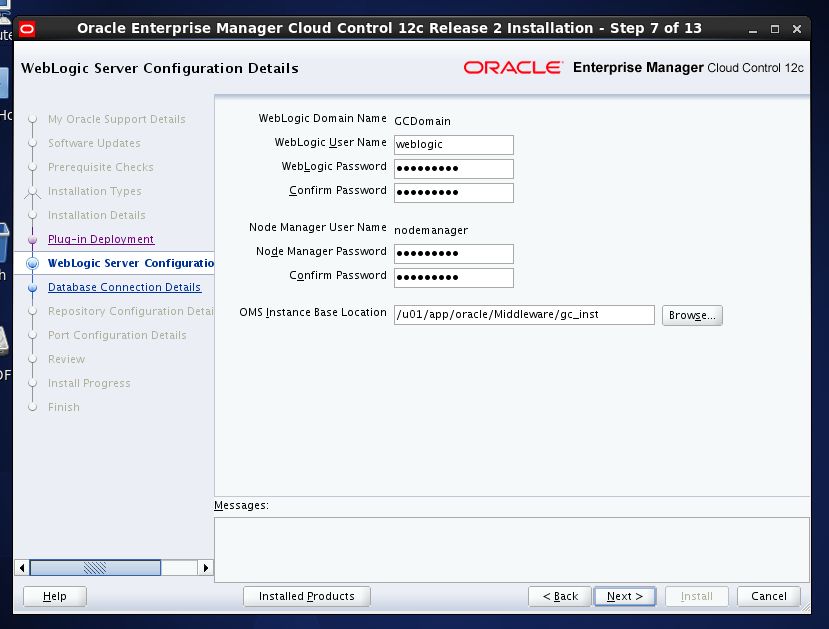Image resolution: width=829 pixels, height=629 pixels.
Task: Focus the WebLogic Password field
Action: click(453, 169)
